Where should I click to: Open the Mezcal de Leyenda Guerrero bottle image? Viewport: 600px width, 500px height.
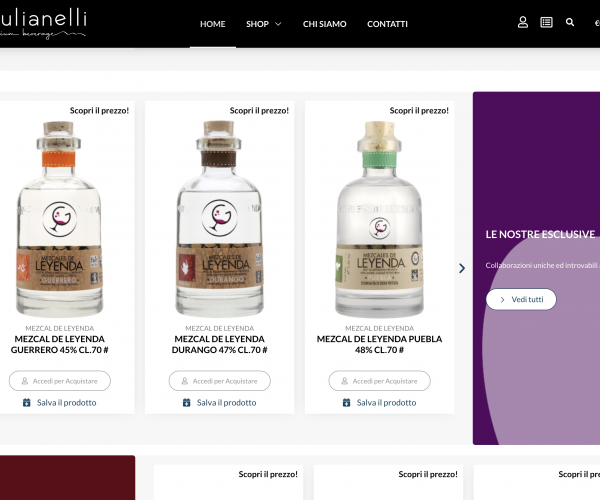(59, 219)
